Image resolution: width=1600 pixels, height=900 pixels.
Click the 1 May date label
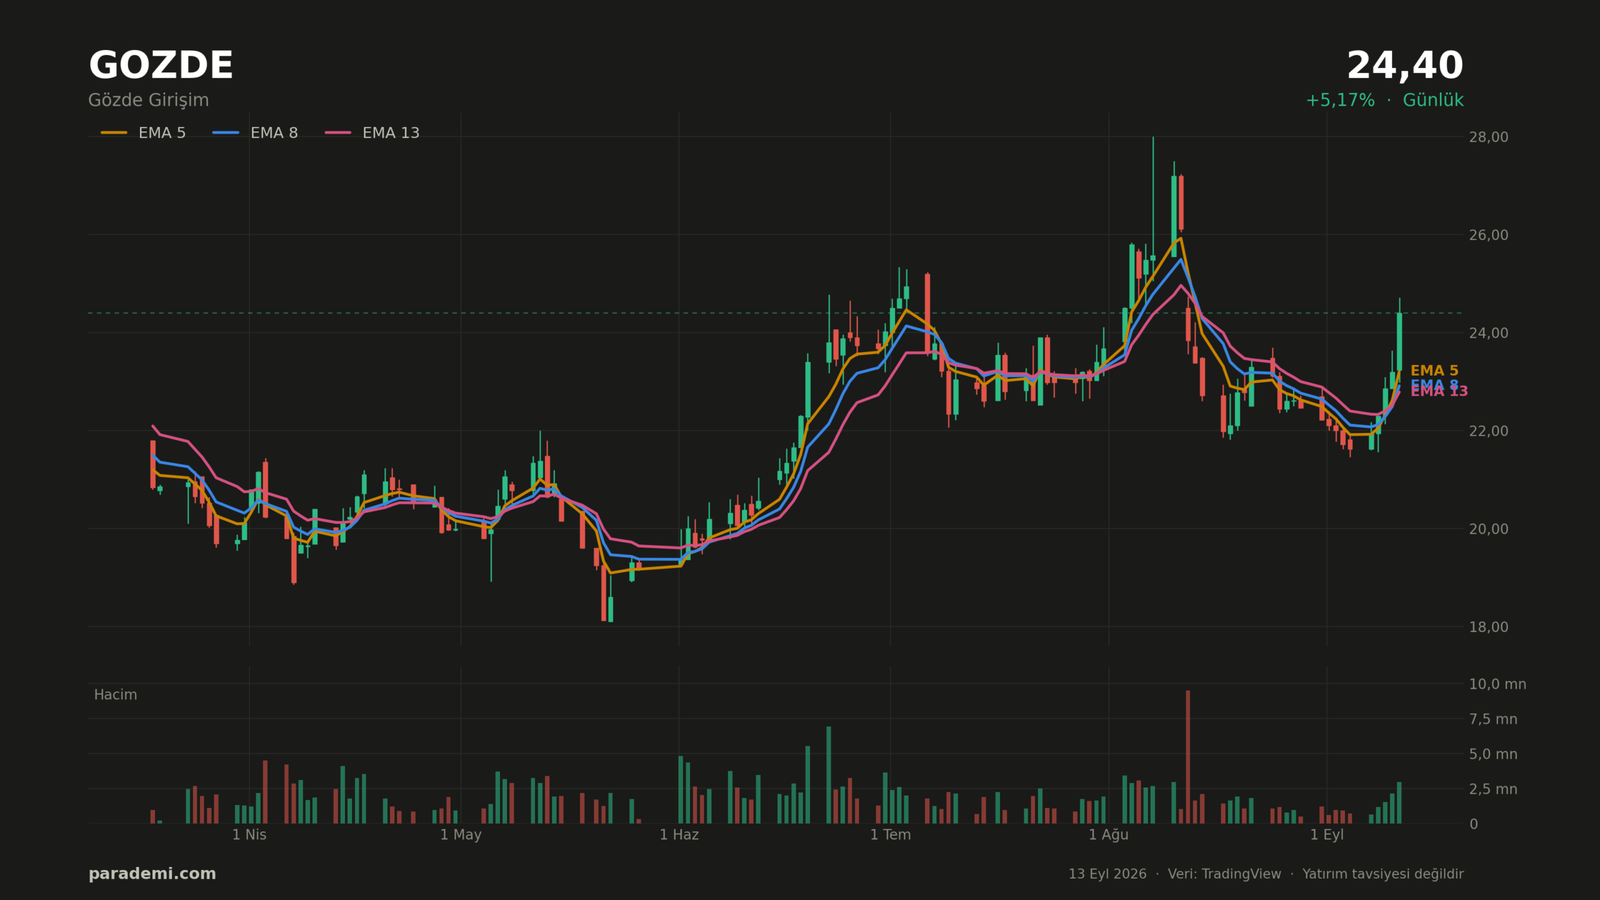point(461,835)
